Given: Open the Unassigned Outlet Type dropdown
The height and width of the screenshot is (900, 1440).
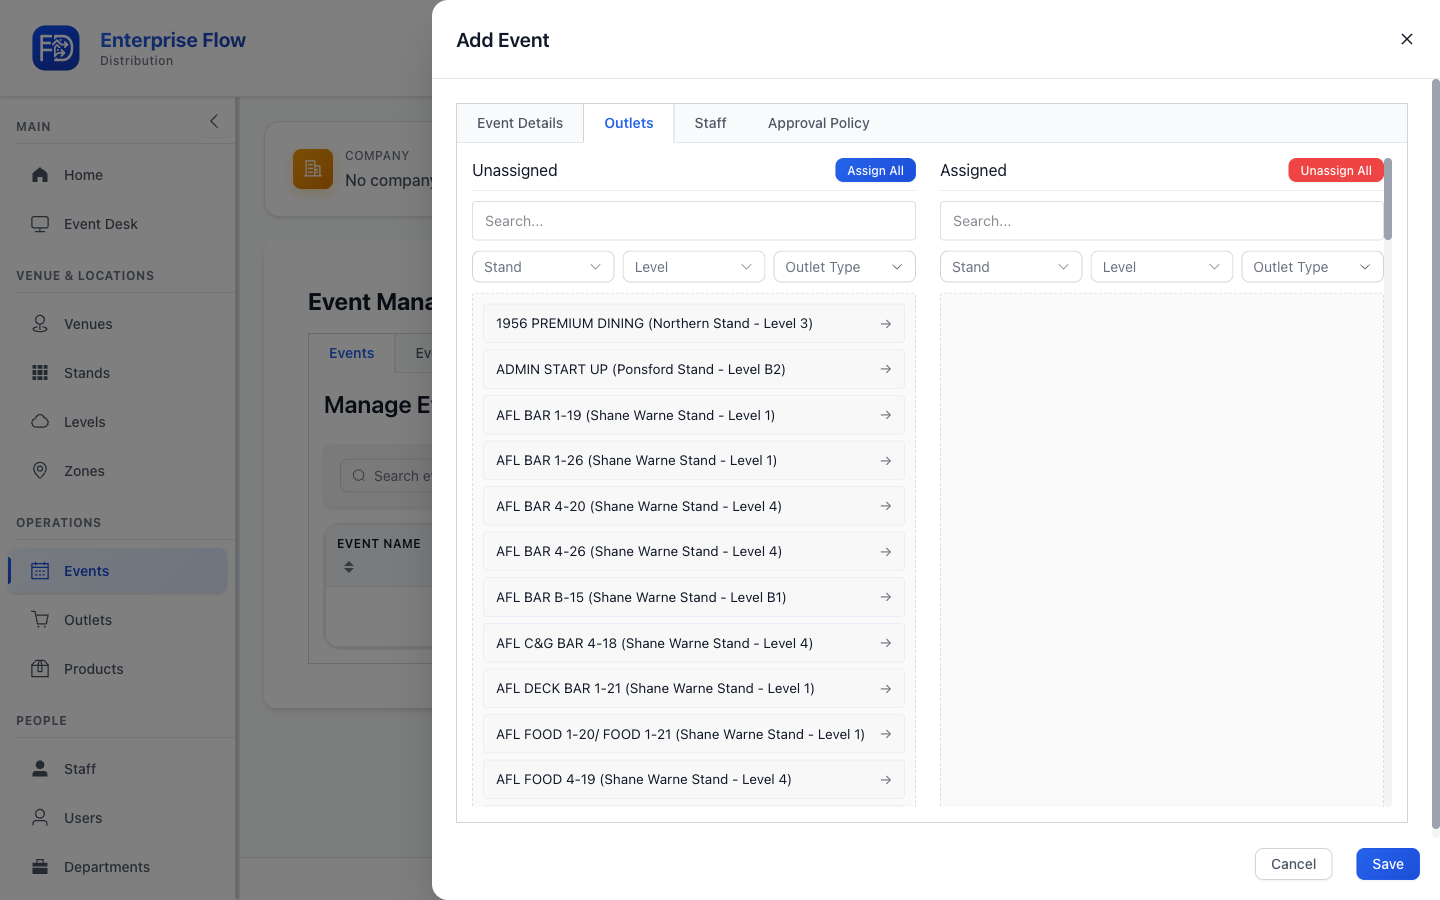Looking at the screenshot, I should pos(844,267).
